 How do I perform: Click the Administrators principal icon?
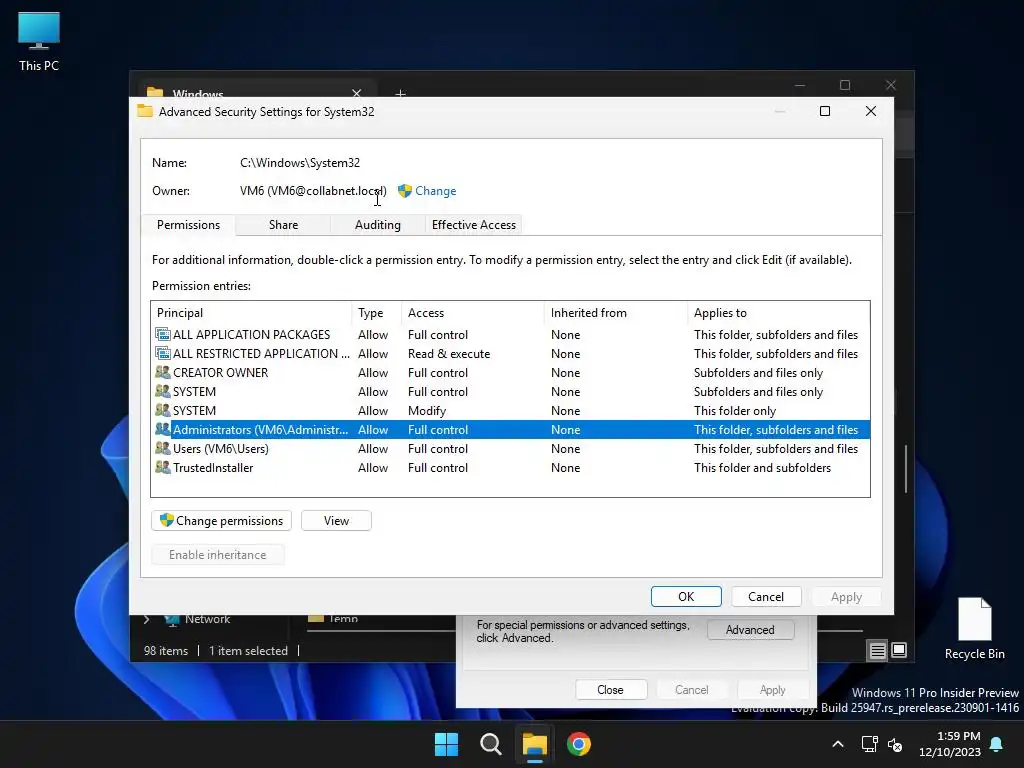pyautogui.click(x=163, y=429)
